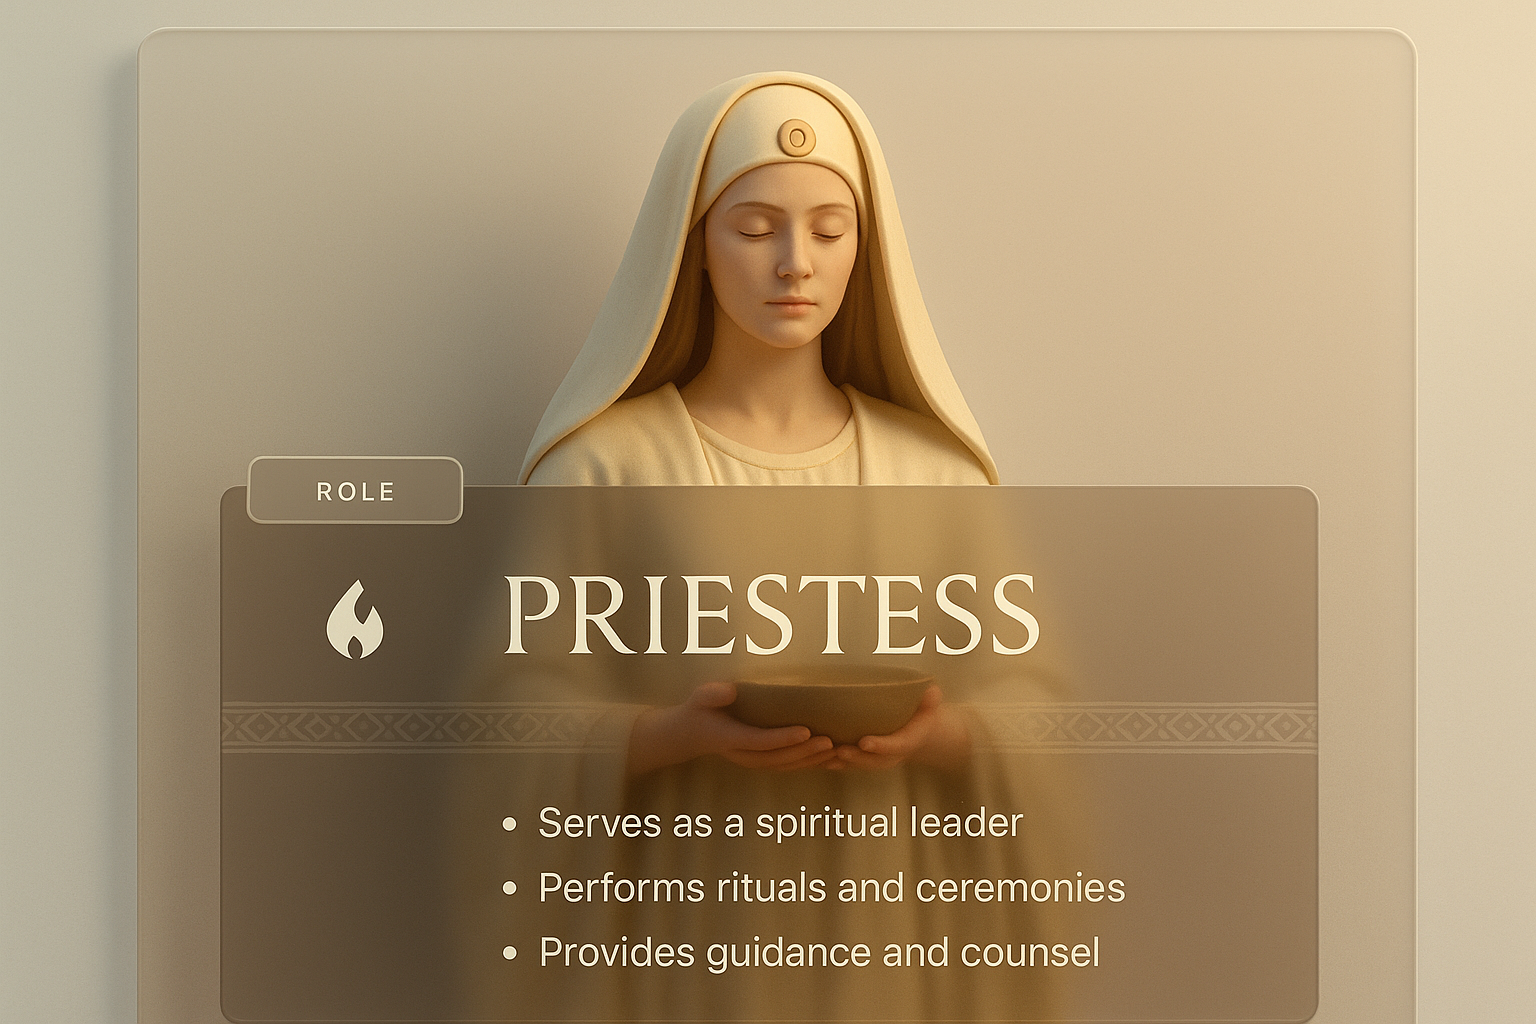Select 'Performs rituals and ceremonies' text
Viewport: 1536px width, 1024px height.
832,888
